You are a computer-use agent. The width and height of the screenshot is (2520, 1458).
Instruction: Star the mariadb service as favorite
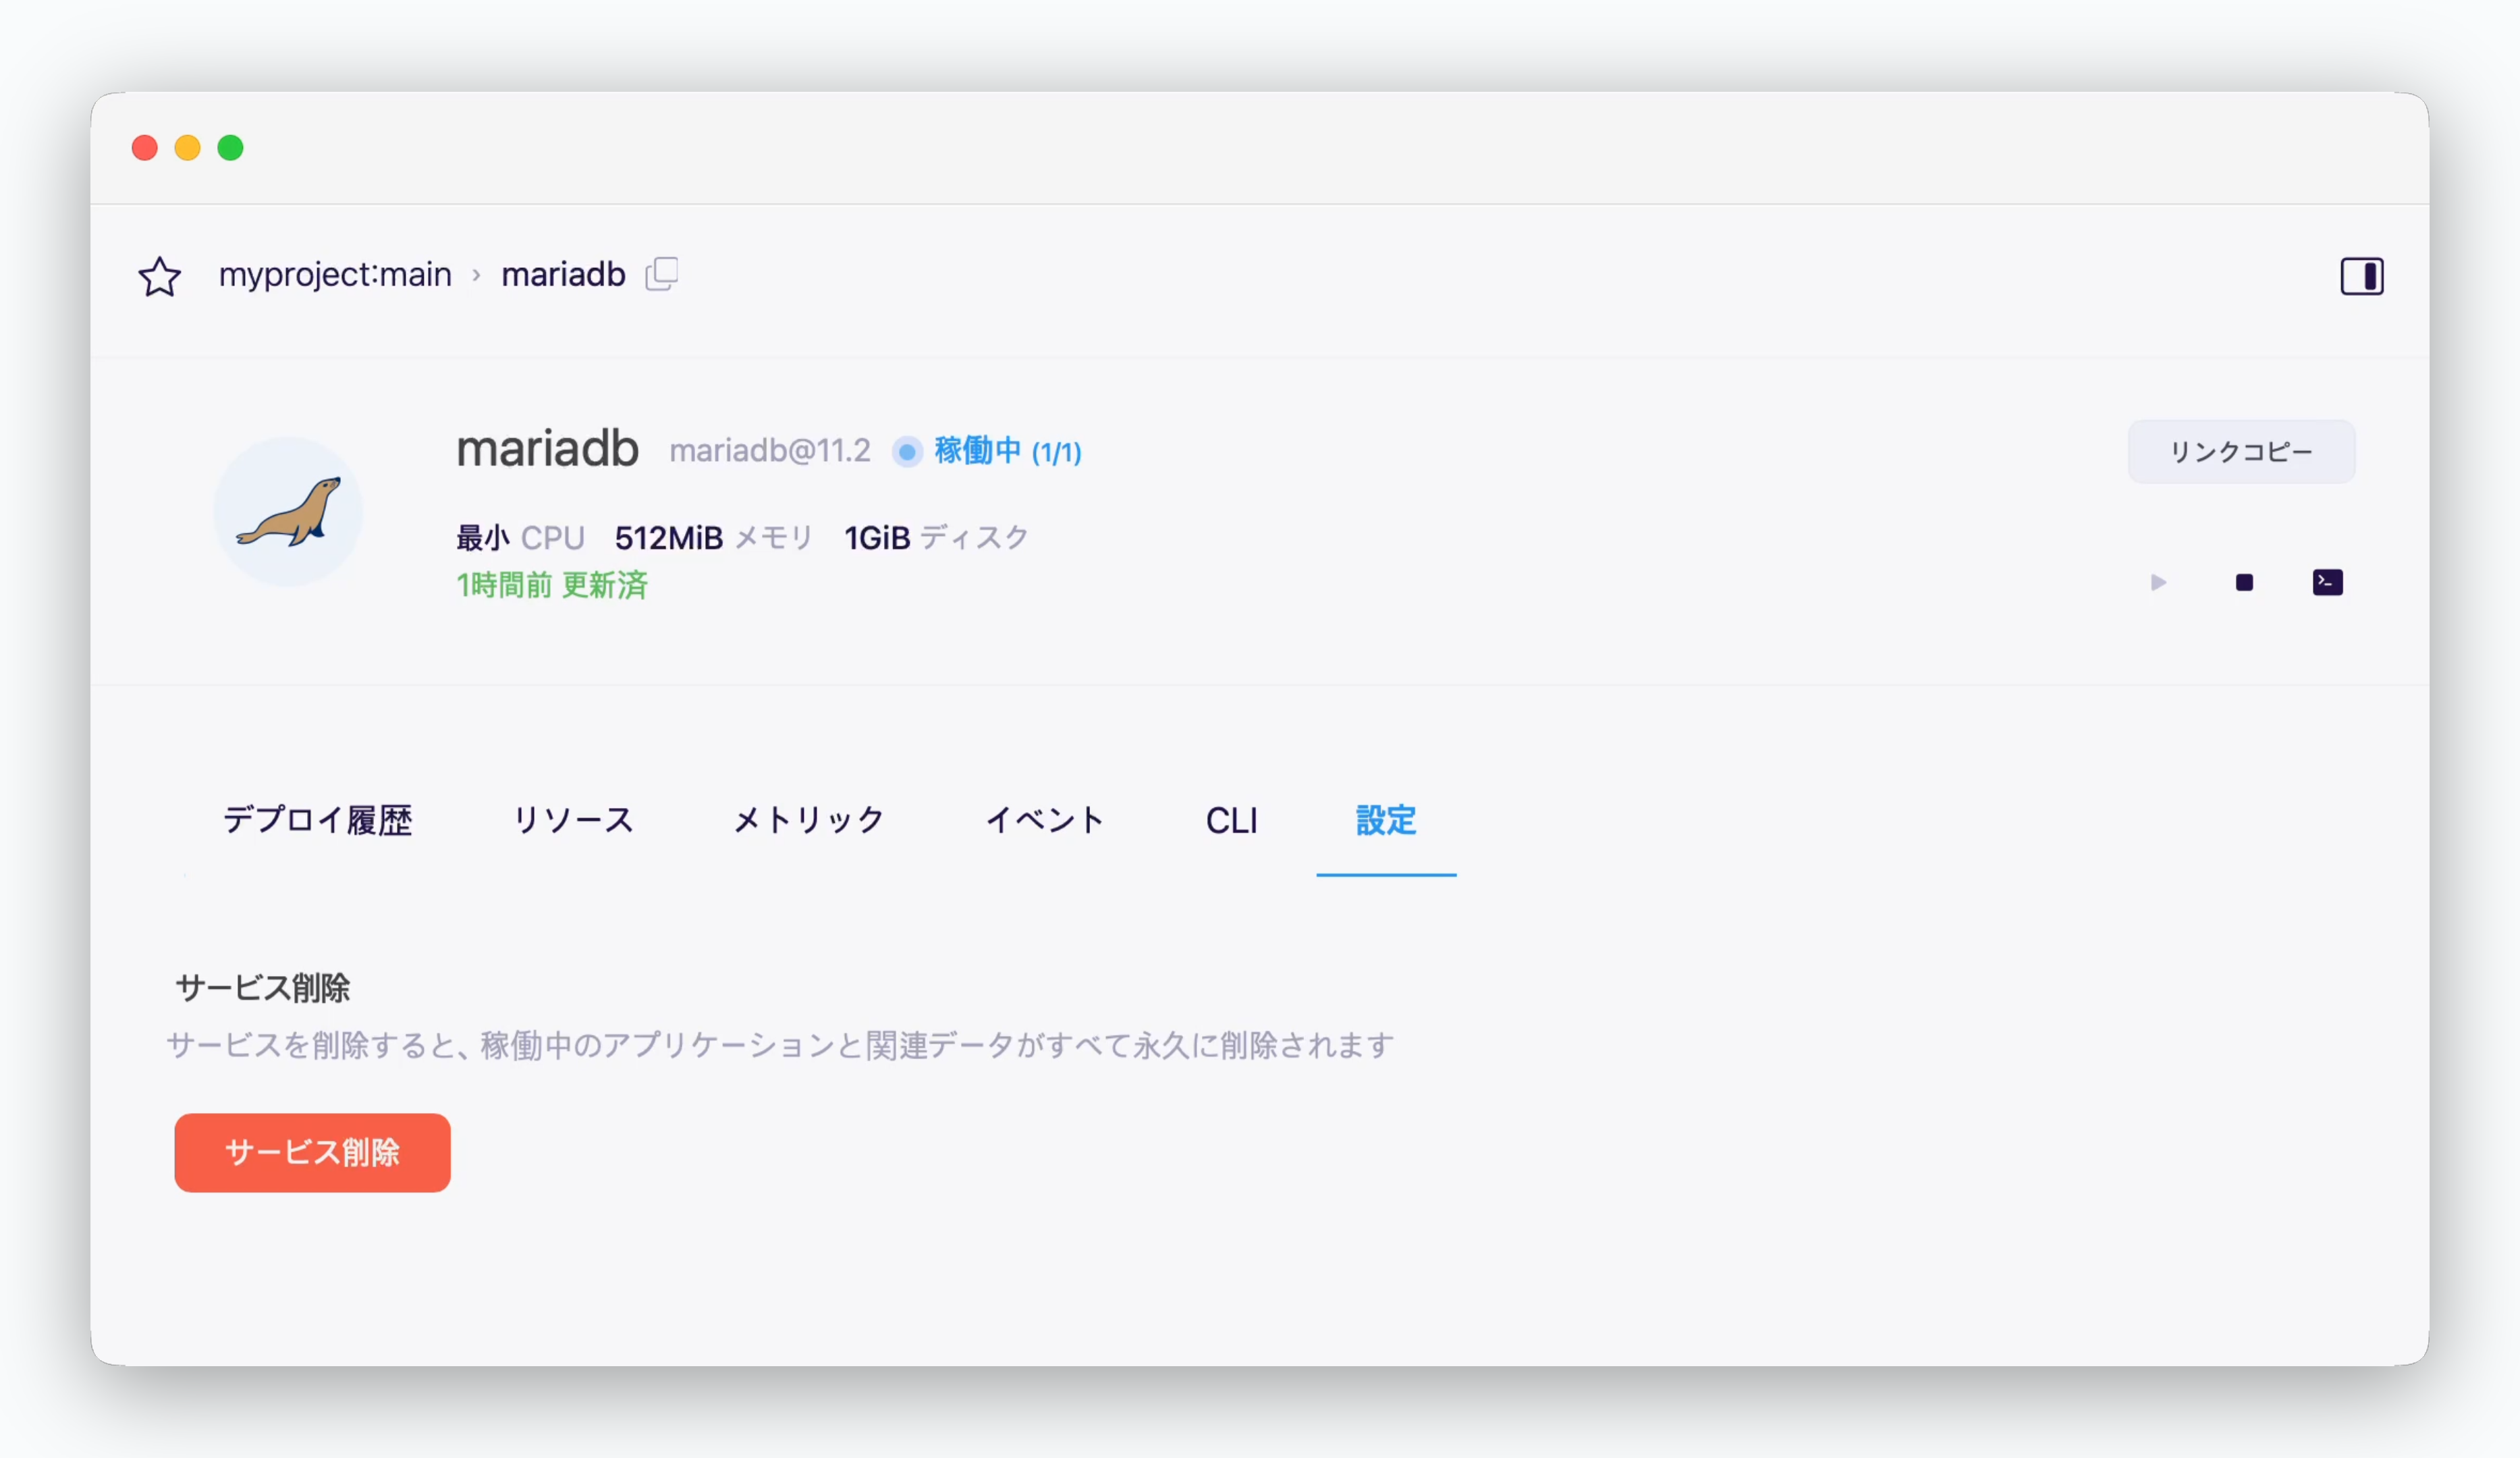click(x=160, y=276)
